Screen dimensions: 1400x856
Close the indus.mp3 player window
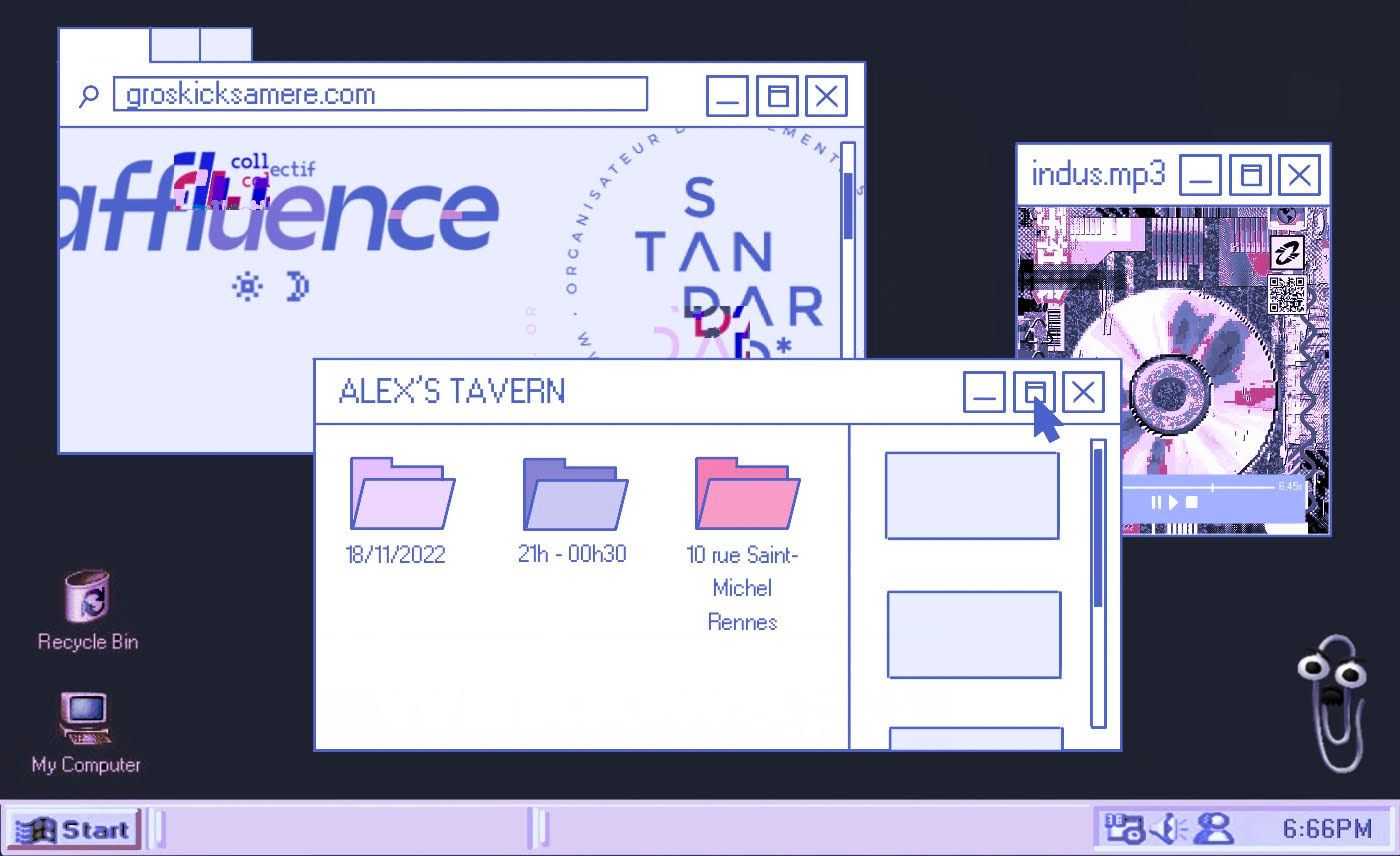(1299, 175)
